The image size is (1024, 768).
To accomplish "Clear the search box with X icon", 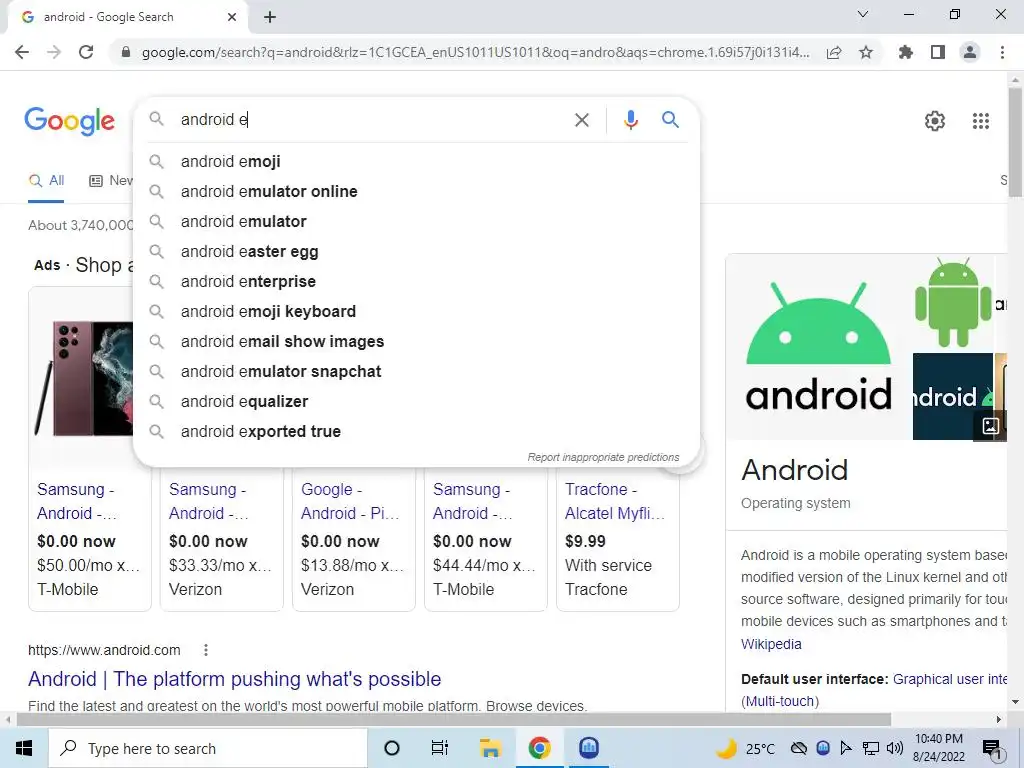I will coord(581,120).
